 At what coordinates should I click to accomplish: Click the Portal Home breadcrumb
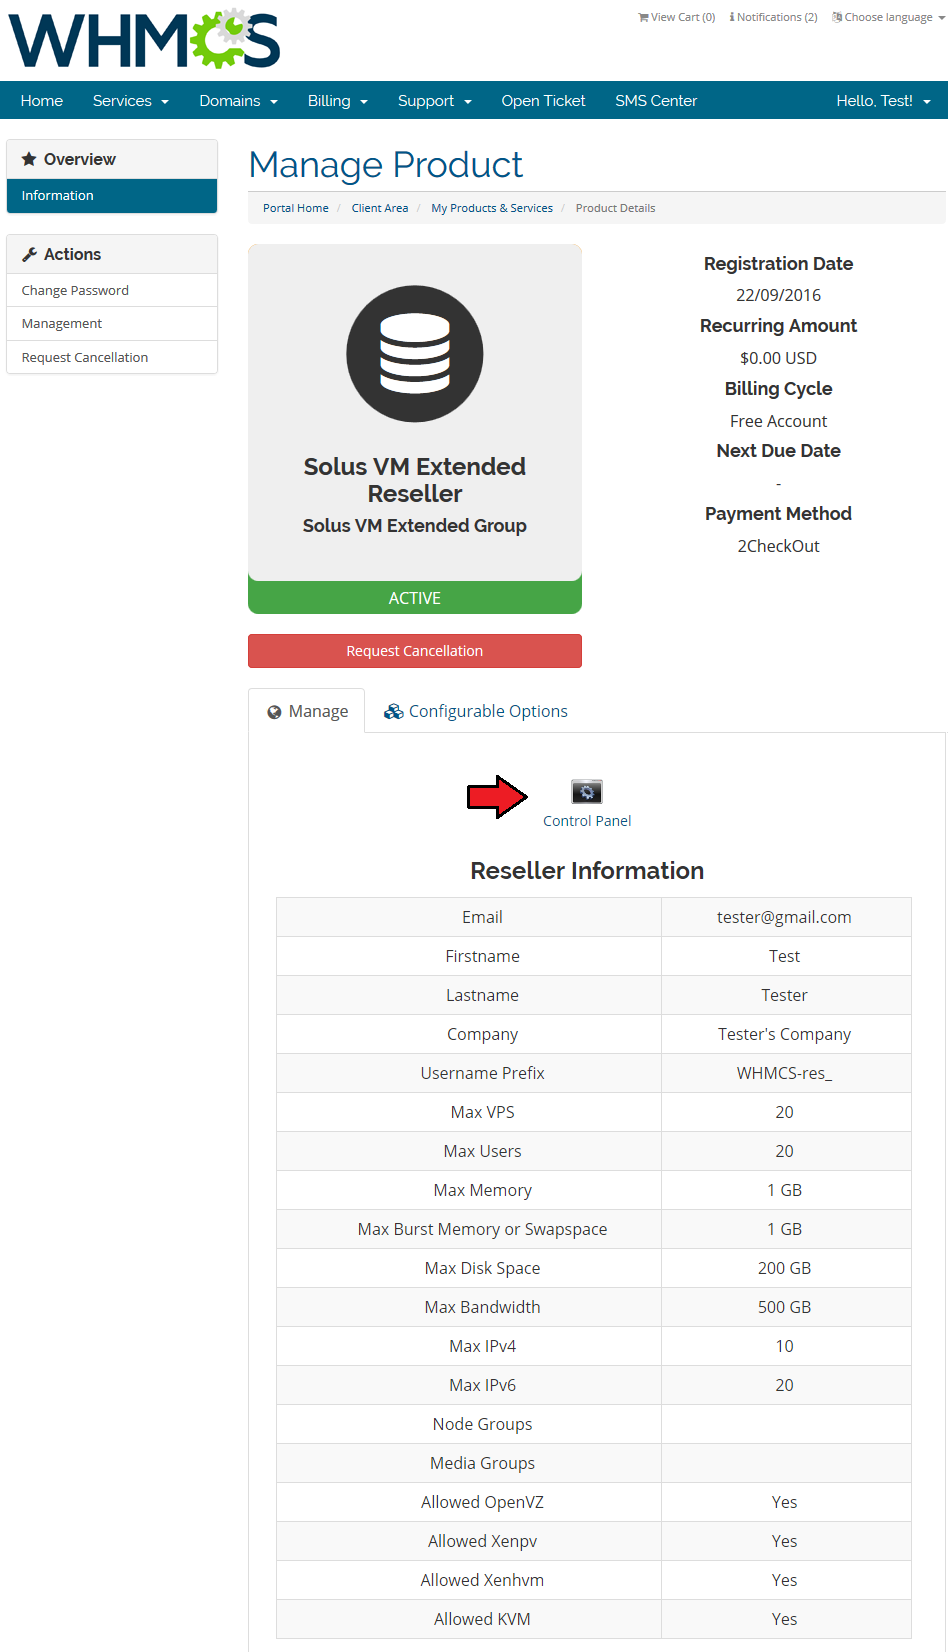coord(296,208)
